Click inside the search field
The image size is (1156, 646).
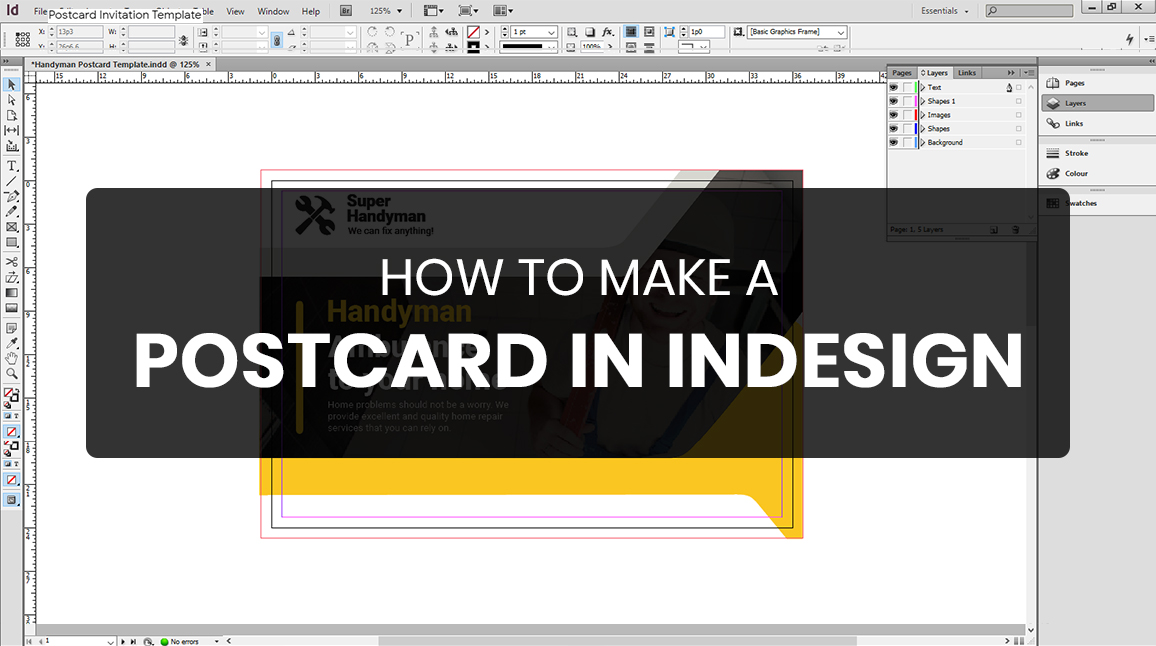[x=1028, y=10]
